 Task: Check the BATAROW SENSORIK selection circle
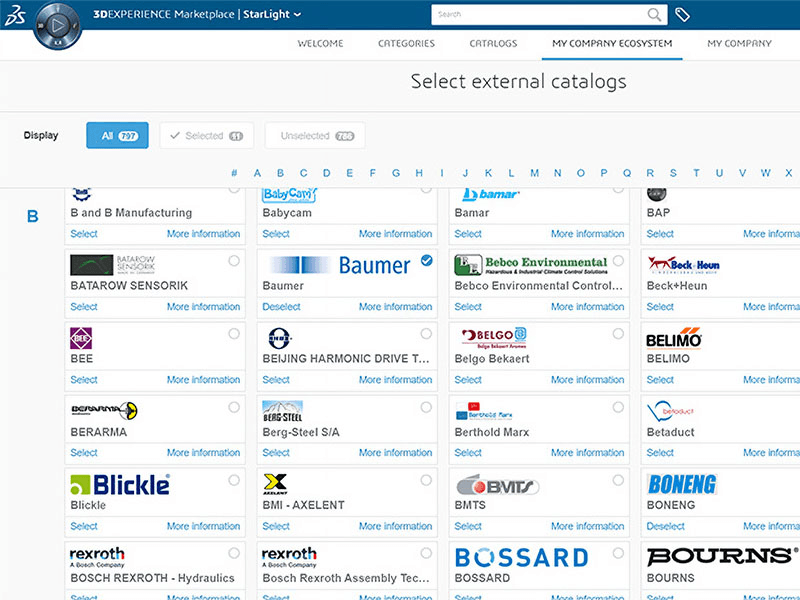tap(234, 260)
